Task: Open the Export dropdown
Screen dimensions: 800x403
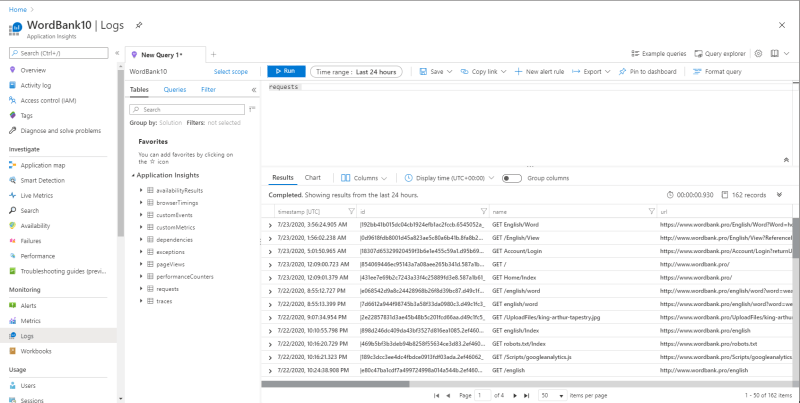Action: [x=591, y=72]
